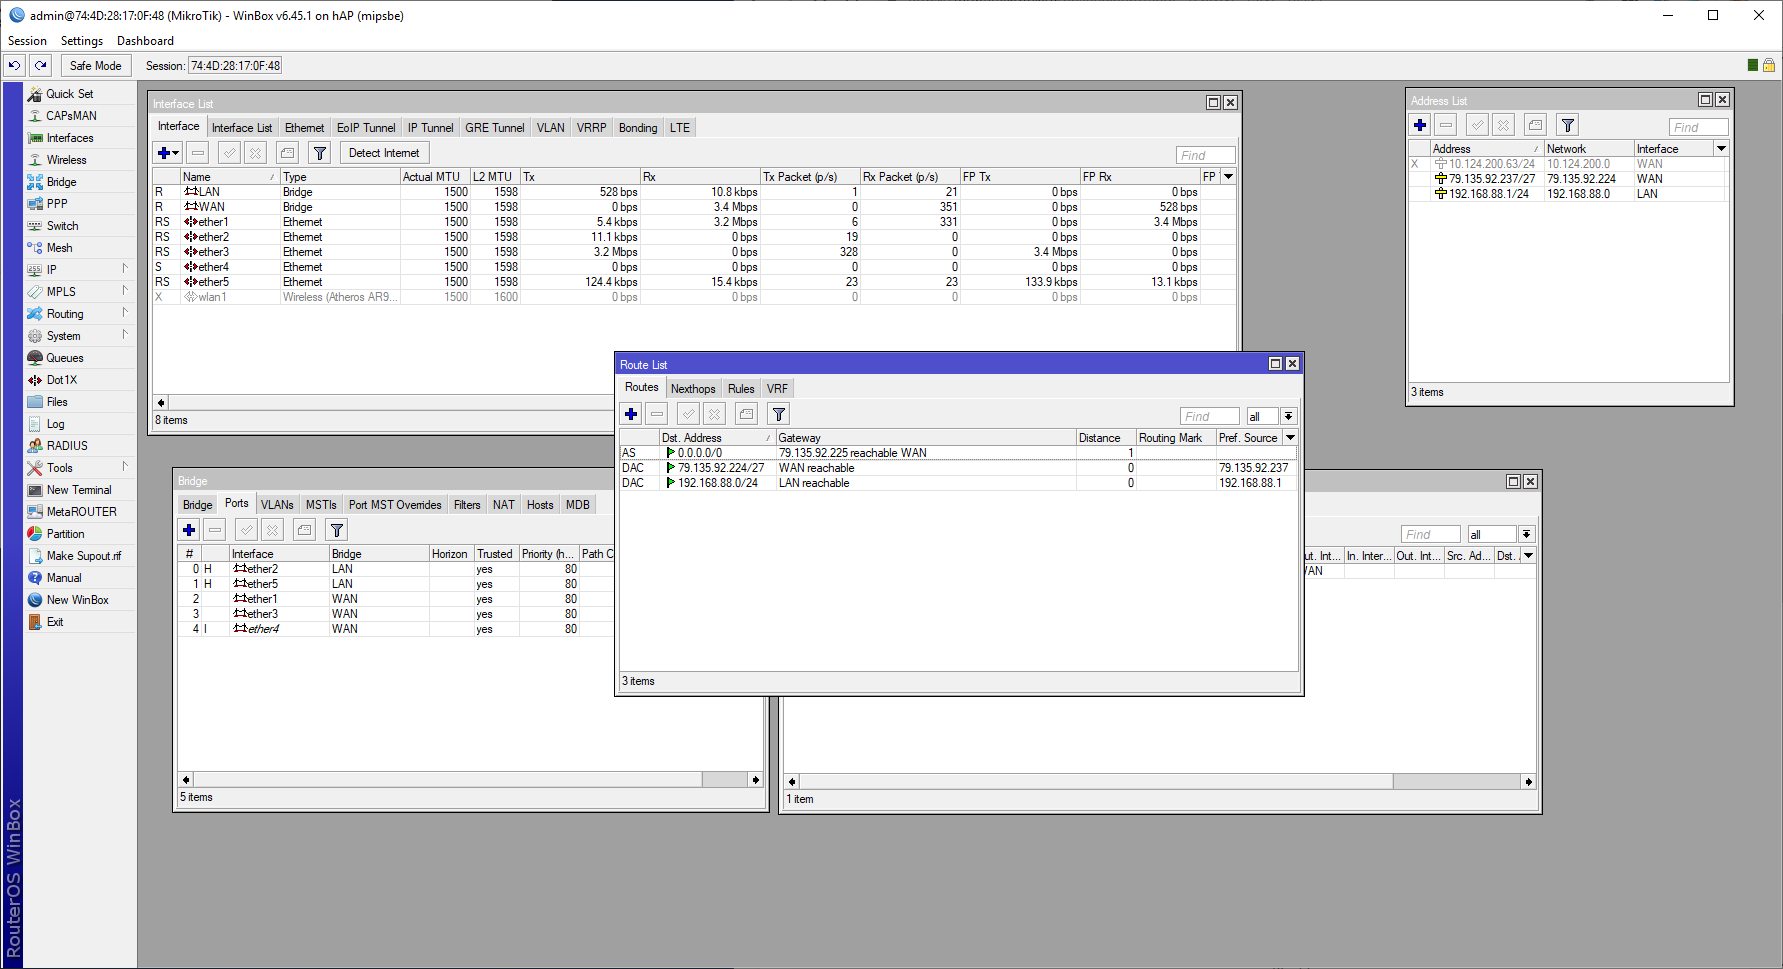Image resolution: width=1783 pixels, height=969 pixels.
Task: Open the Manual
Action: click(x=64, y=578)
